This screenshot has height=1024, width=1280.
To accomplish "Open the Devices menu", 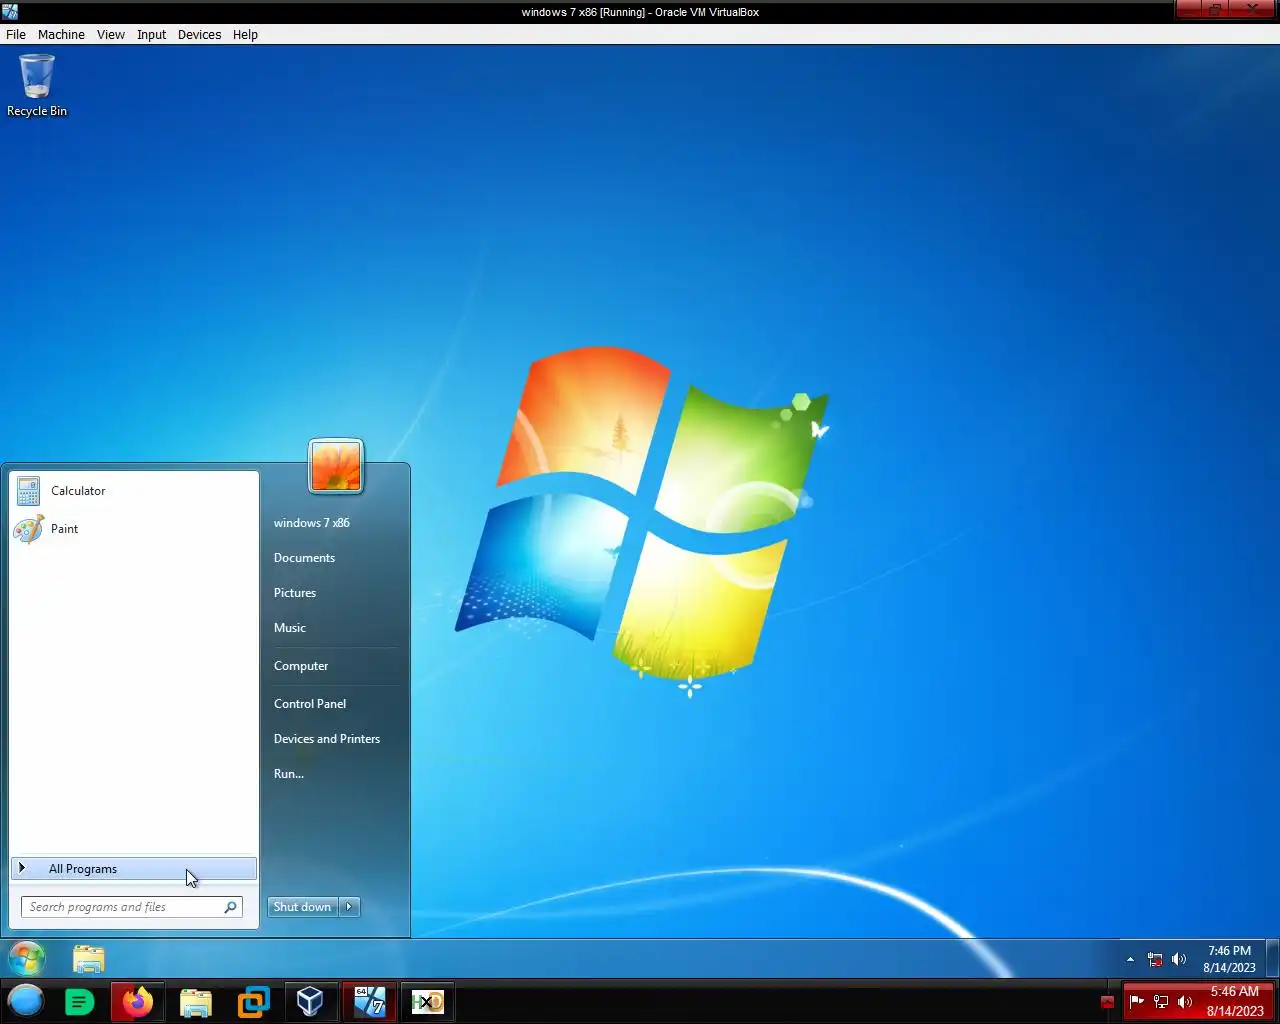I will 200,34.
